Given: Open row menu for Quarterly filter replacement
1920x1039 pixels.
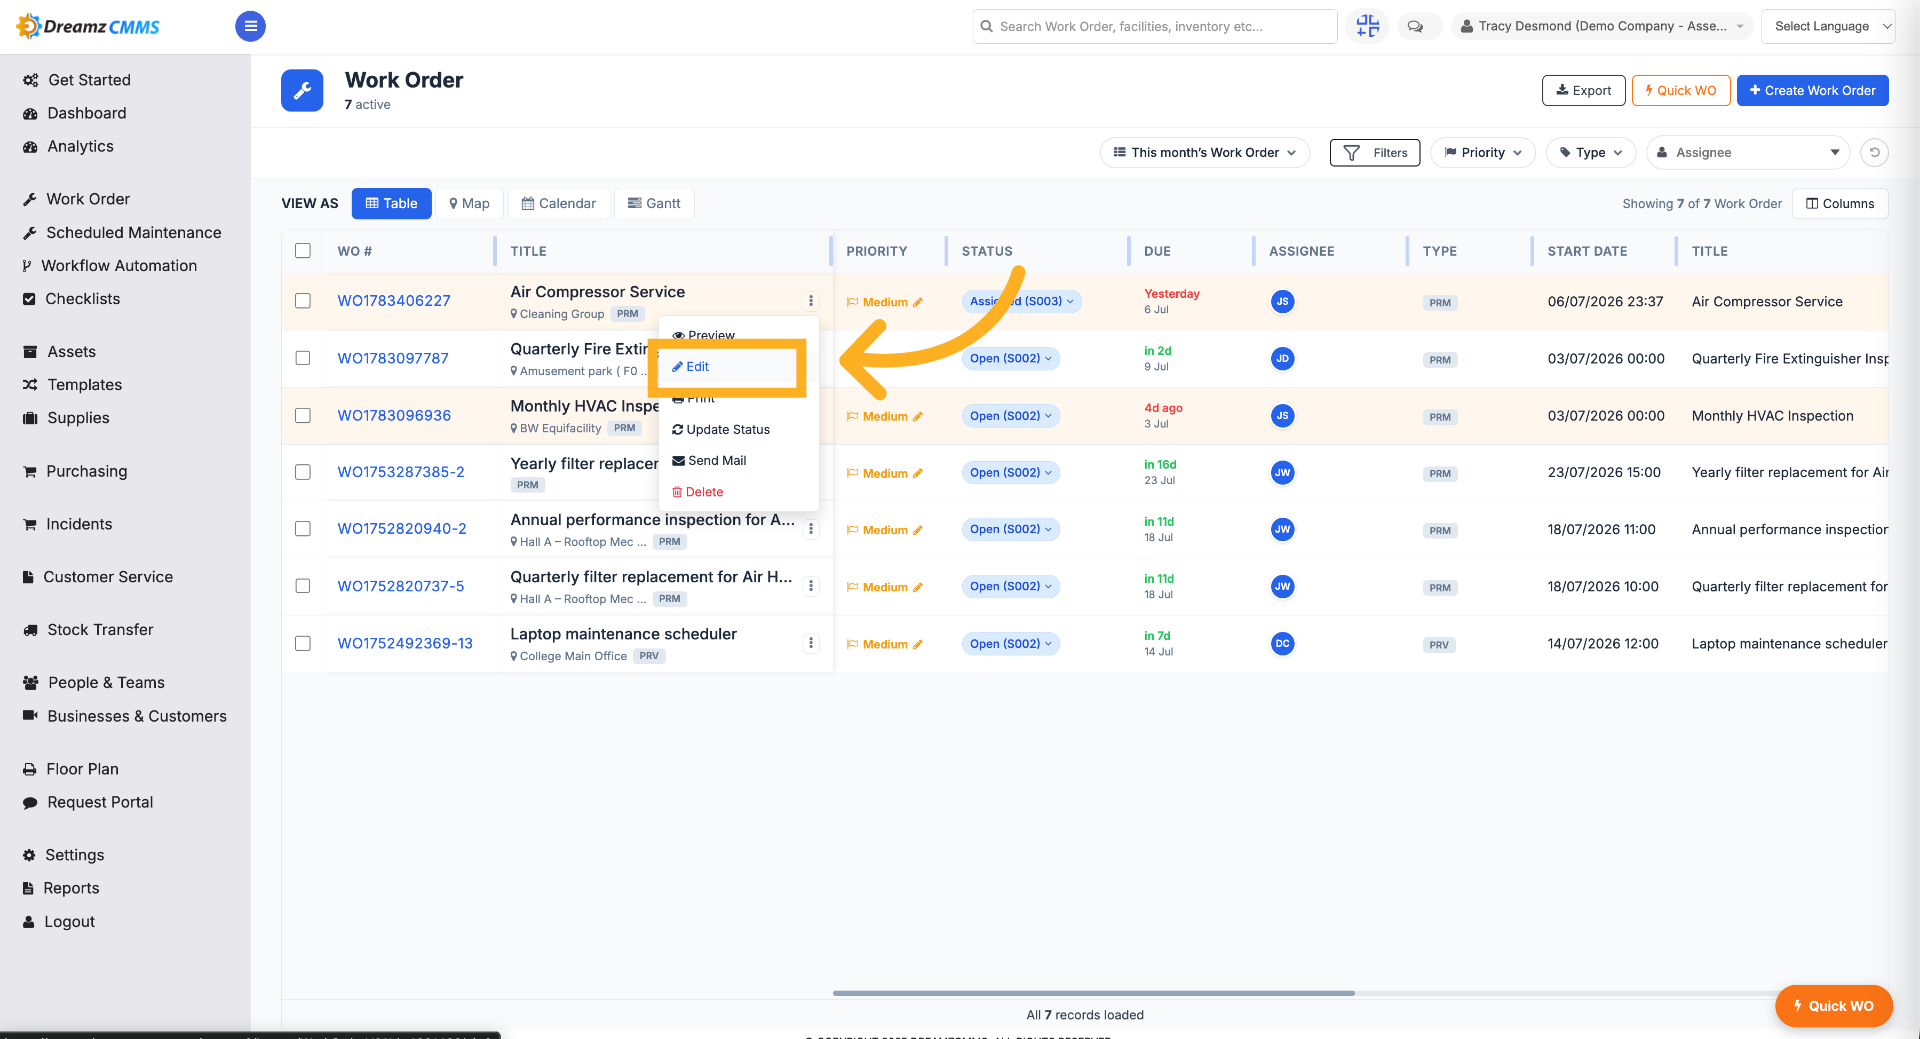Looking at the screenshot, I should [811, 586].
